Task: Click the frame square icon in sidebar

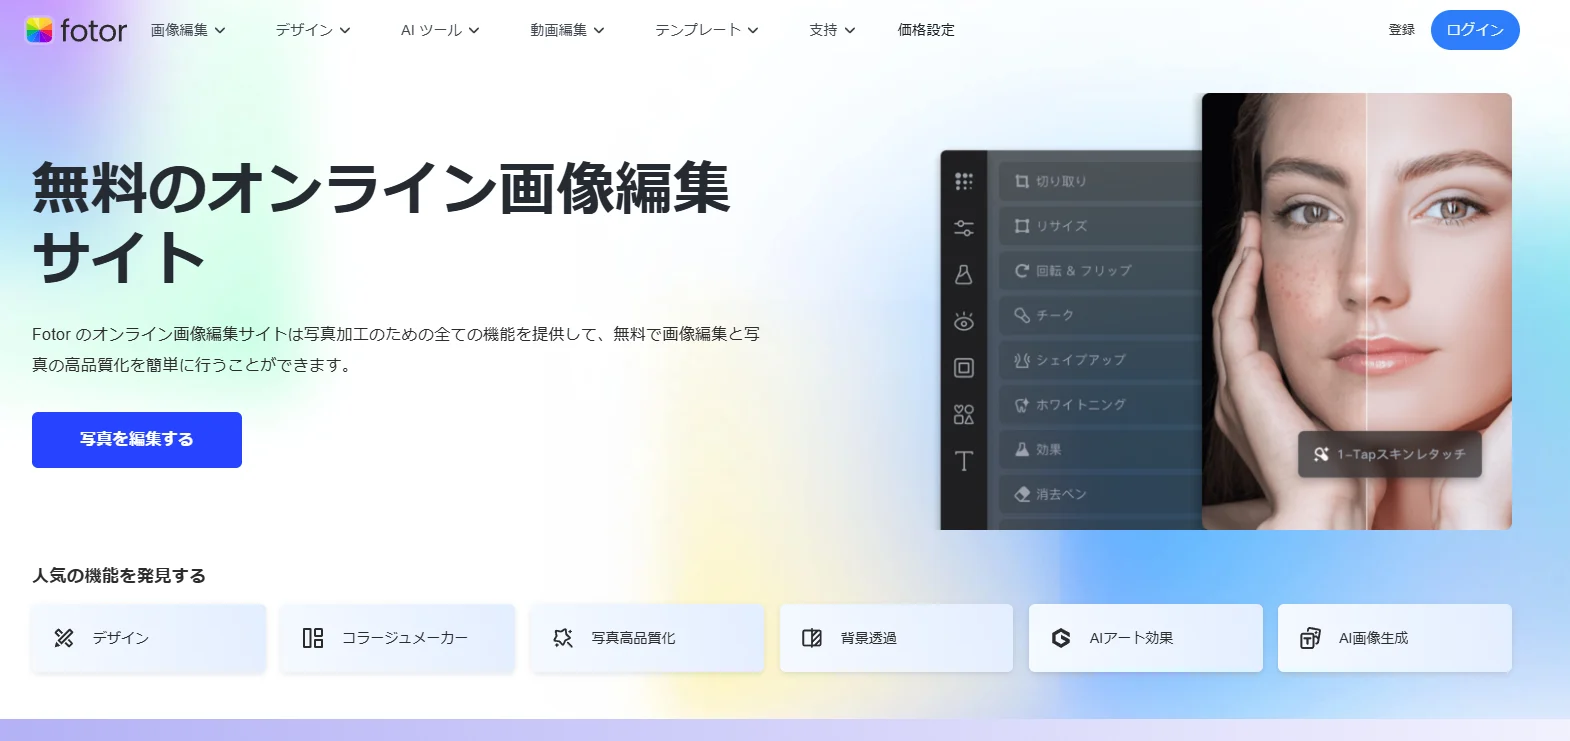Action: 964,368
